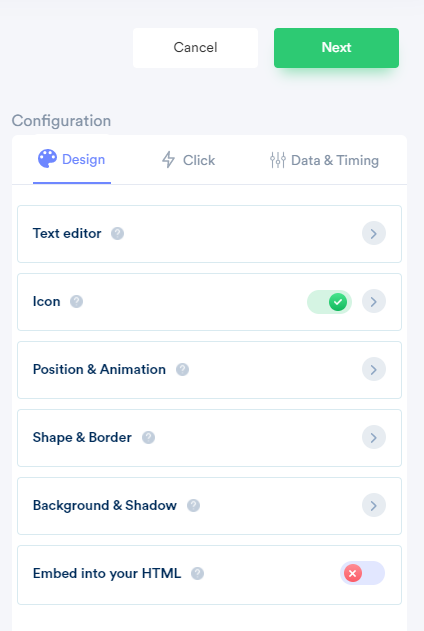The width and height of the screenshot is (424, 631).
Task: Click the Design palette icon
Action: click(x=47, y=159)
